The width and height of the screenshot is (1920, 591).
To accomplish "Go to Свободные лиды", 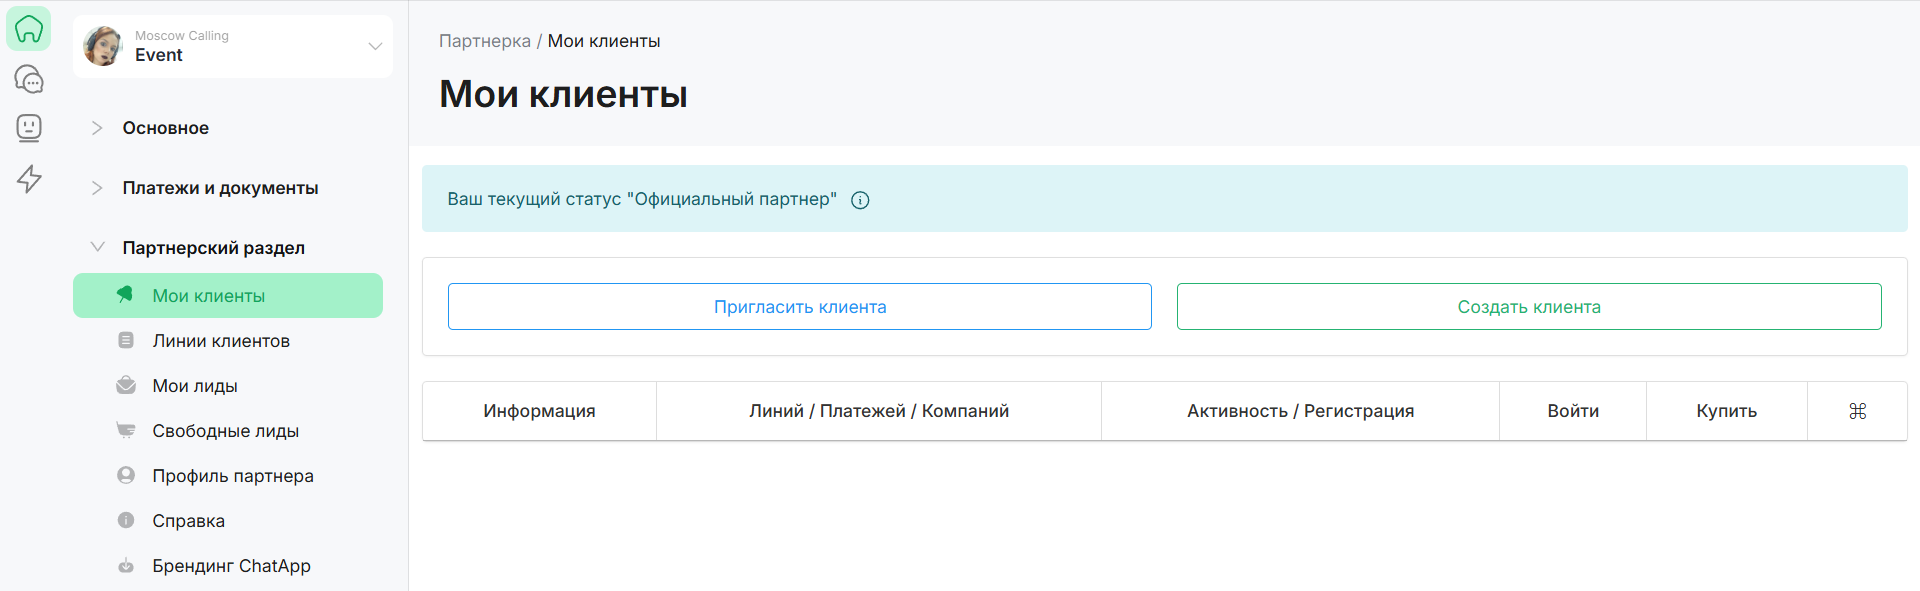I will coord(226,431).
